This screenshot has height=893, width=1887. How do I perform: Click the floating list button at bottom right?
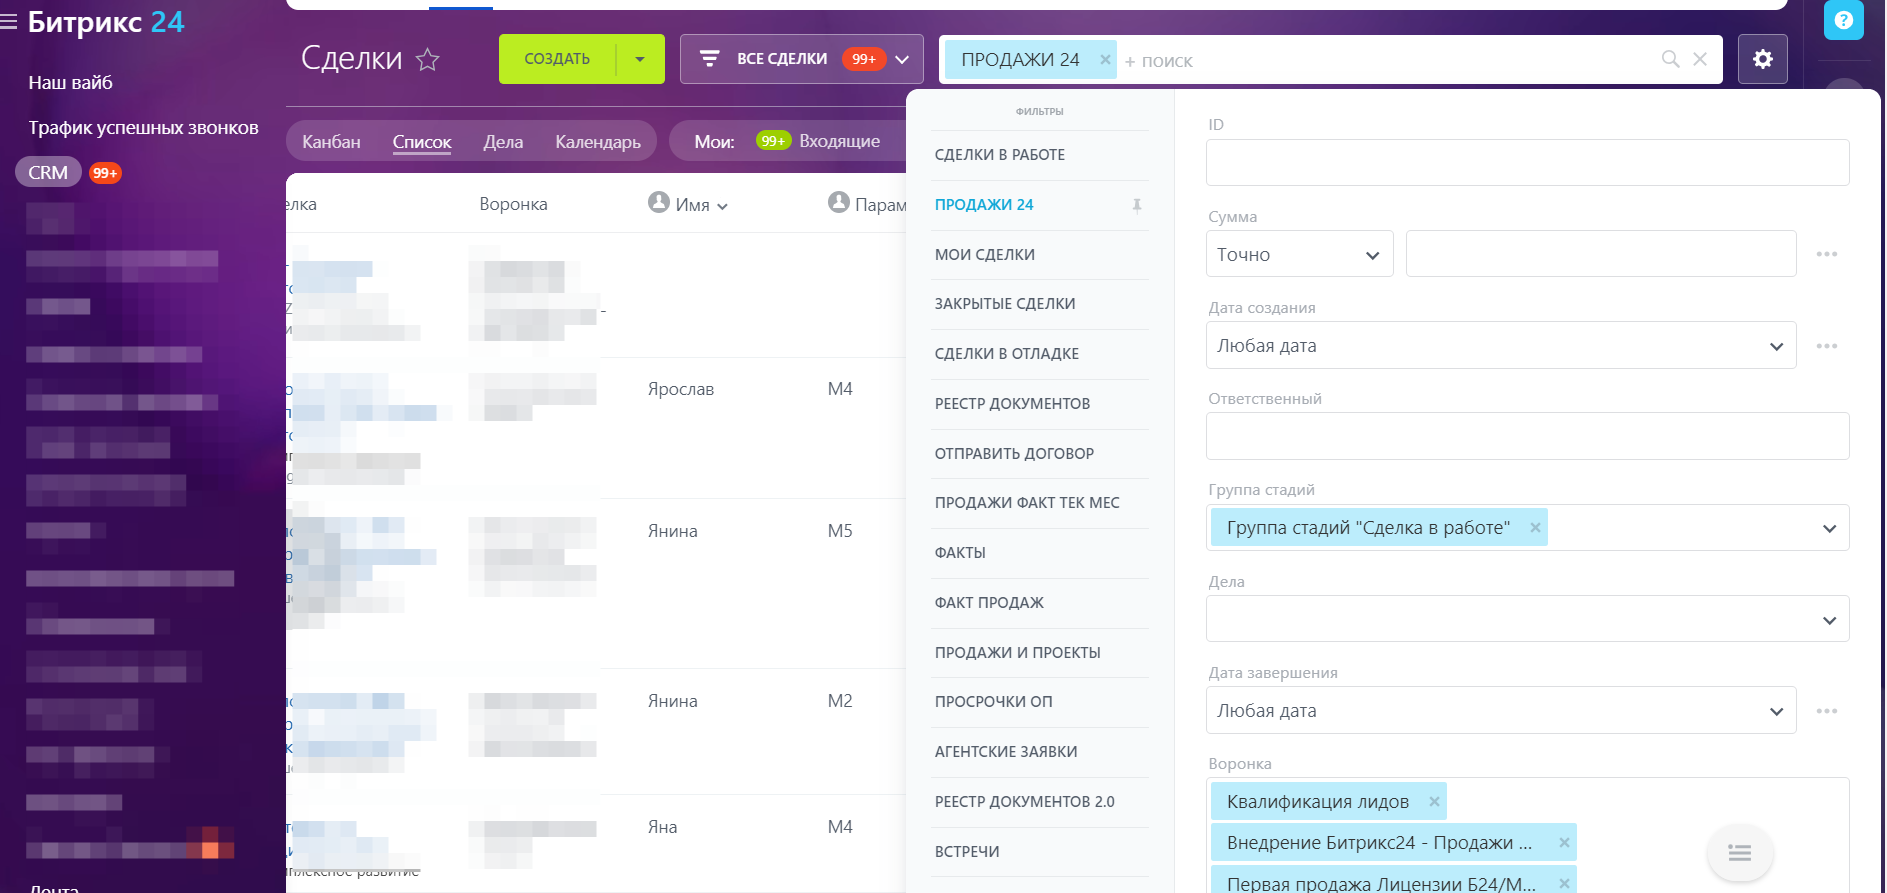tap(1739, 852)
